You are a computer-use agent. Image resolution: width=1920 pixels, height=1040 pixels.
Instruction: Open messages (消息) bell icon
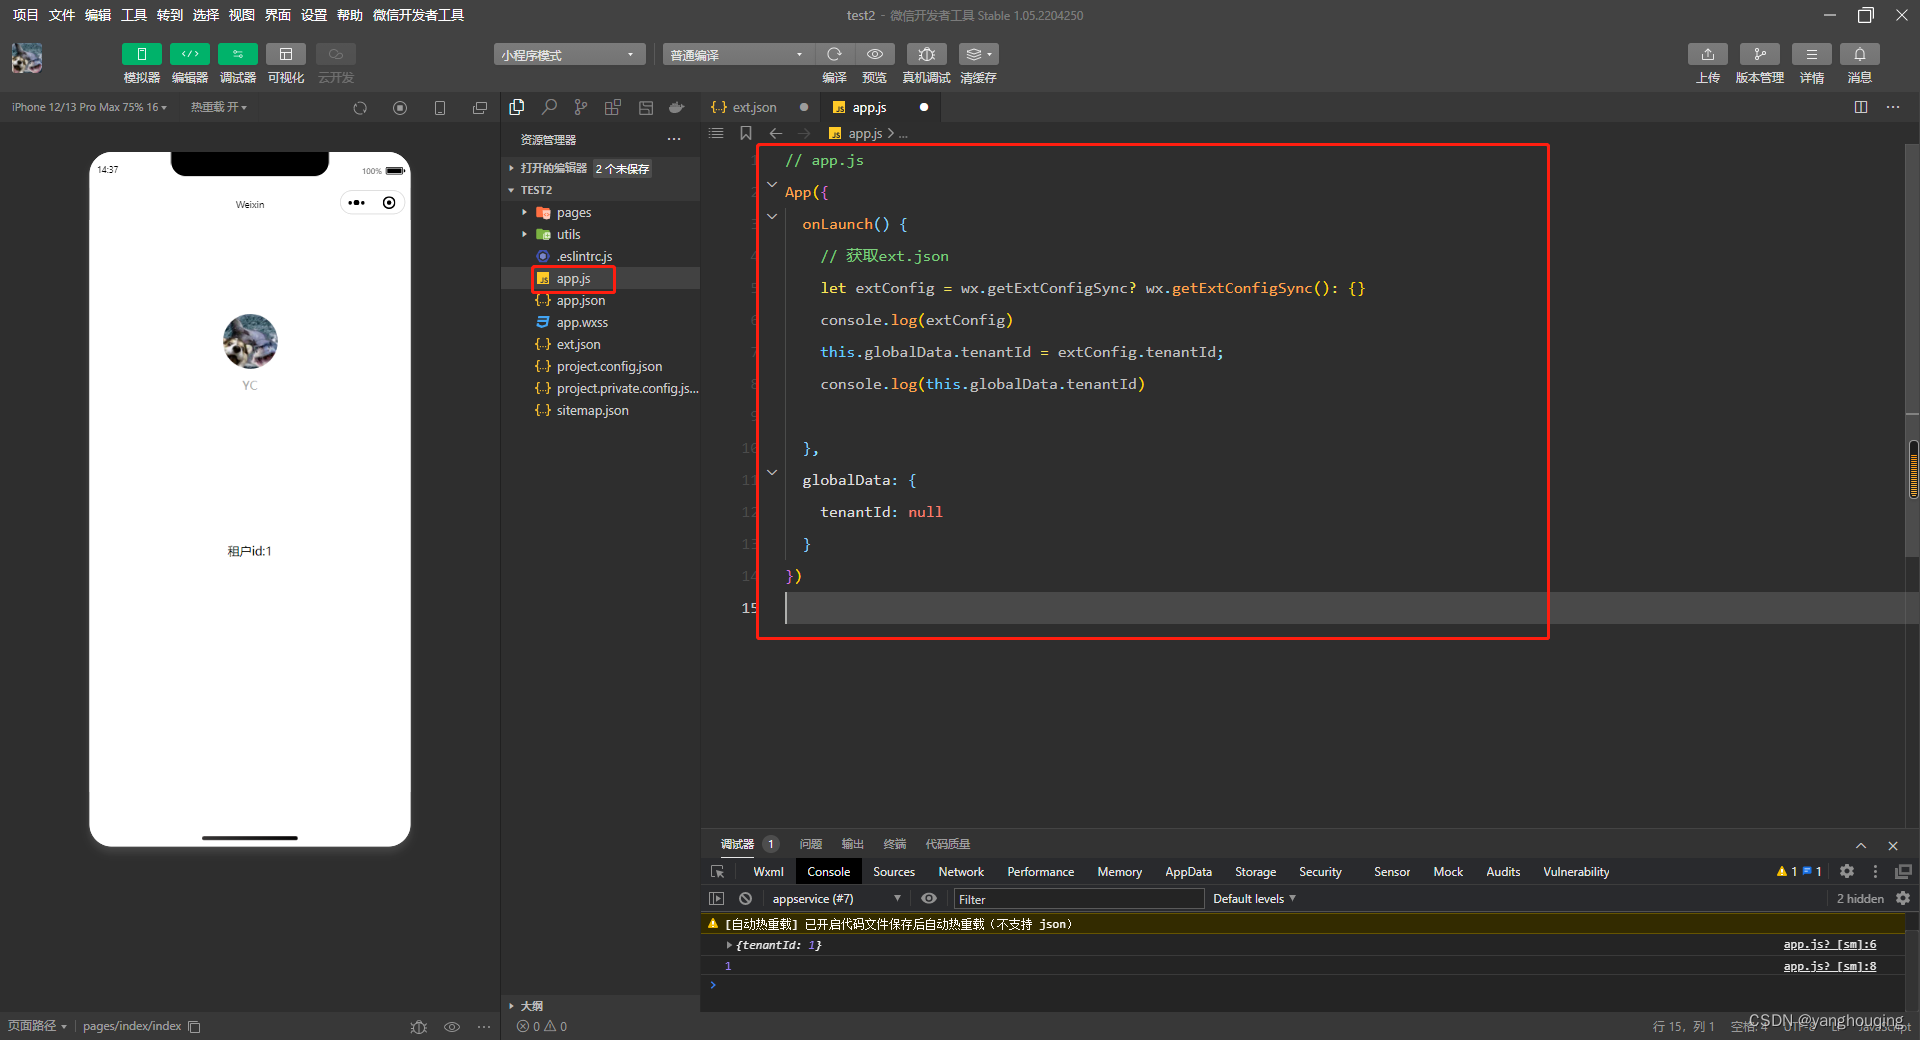click(1859, 54)
